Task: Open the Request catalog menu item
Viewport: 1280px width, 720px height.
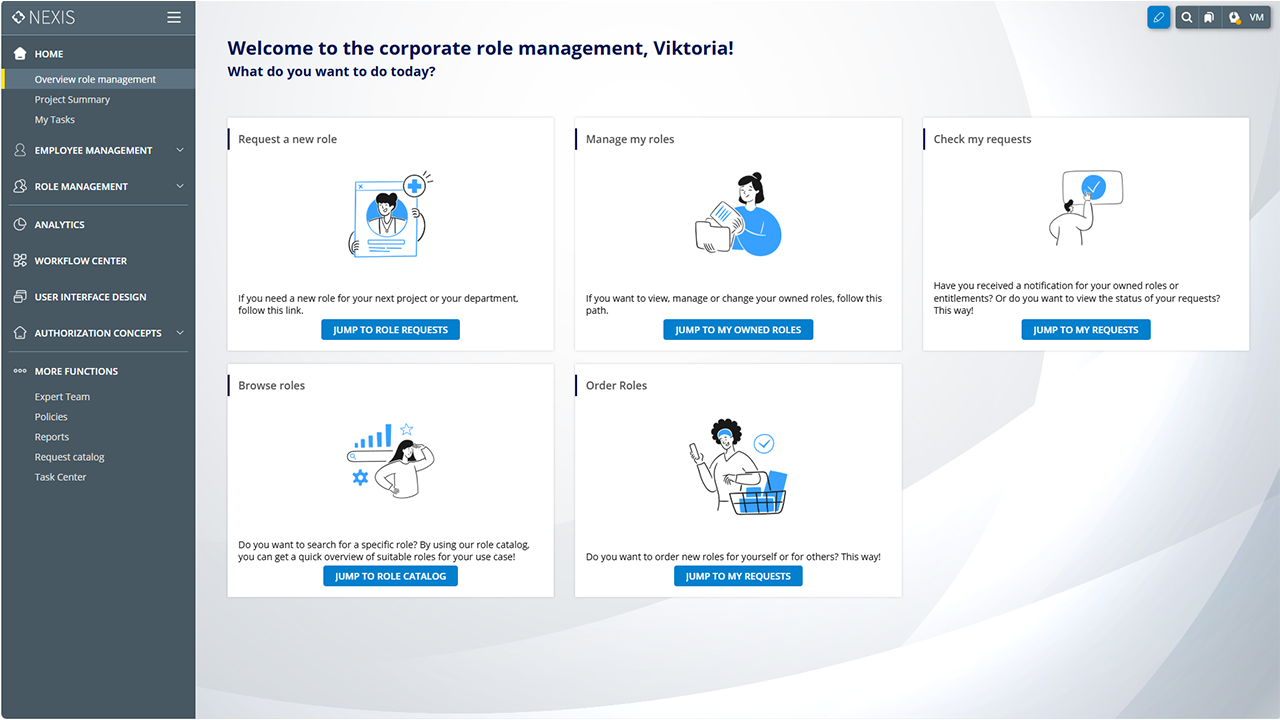Action: click(x=69, y=457)
